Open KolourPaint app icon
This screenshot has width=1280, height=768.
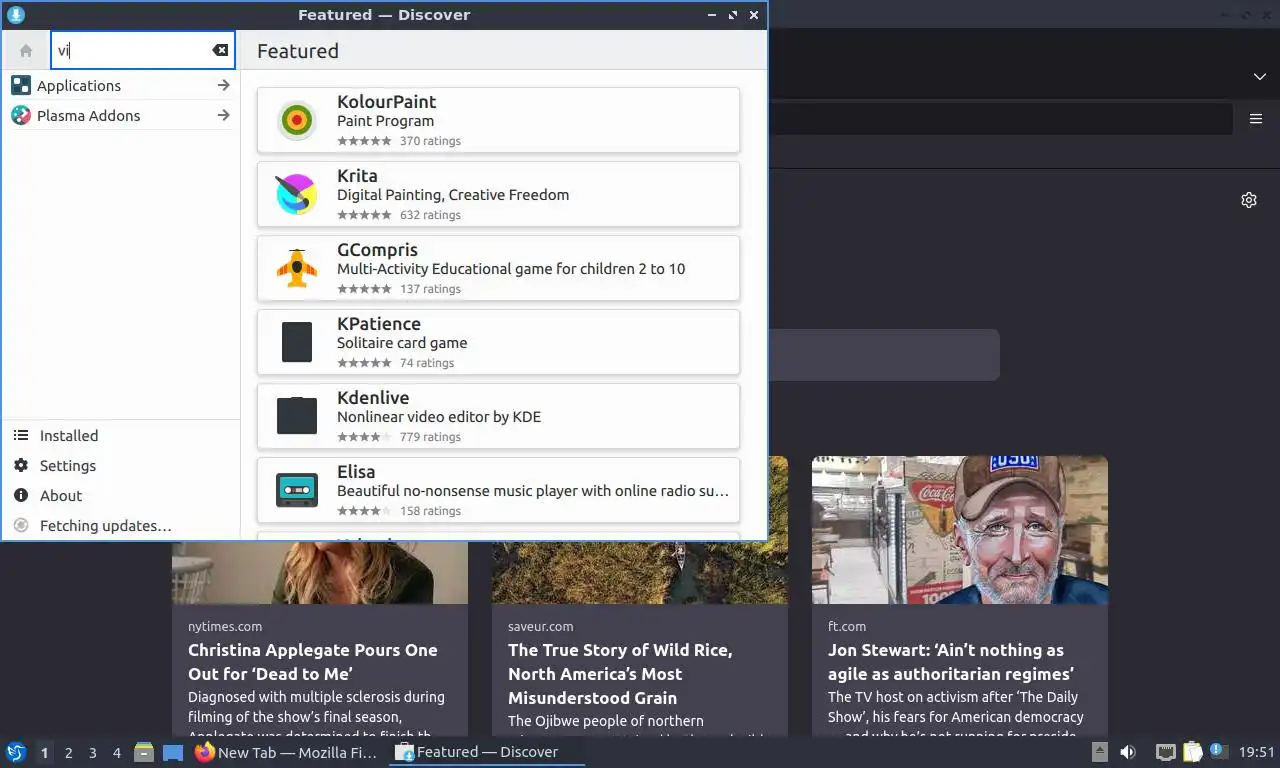pyautogui.click(x=297, y=120)
